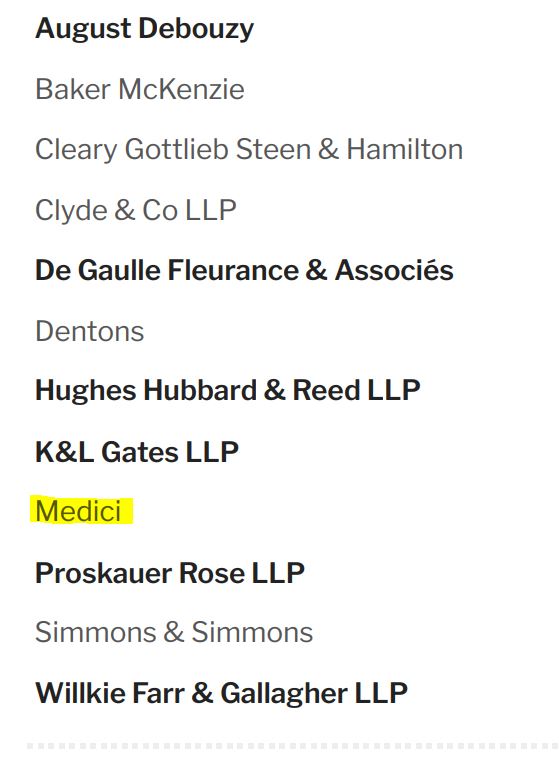Click the K&L Gates LLP entry
Image resolution: width=559 pixels, height=759 pixels.
click(x=137, y=452)
